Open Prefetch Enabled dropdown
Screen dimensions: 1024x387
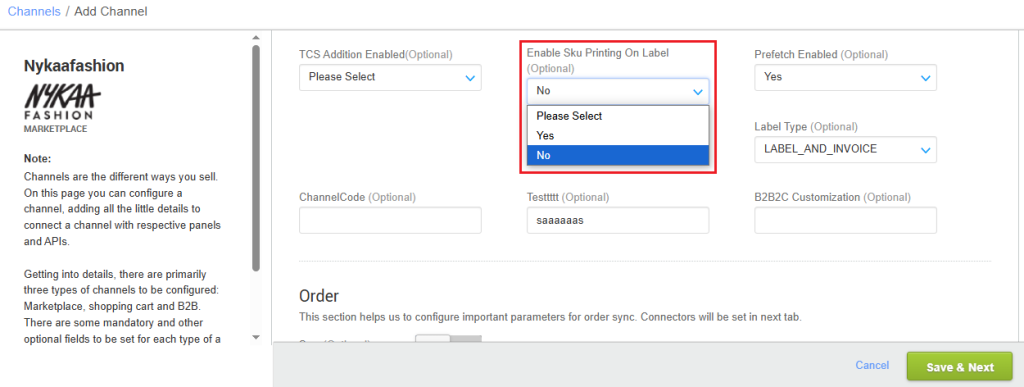pyautogui.click(x=845, y=77)
